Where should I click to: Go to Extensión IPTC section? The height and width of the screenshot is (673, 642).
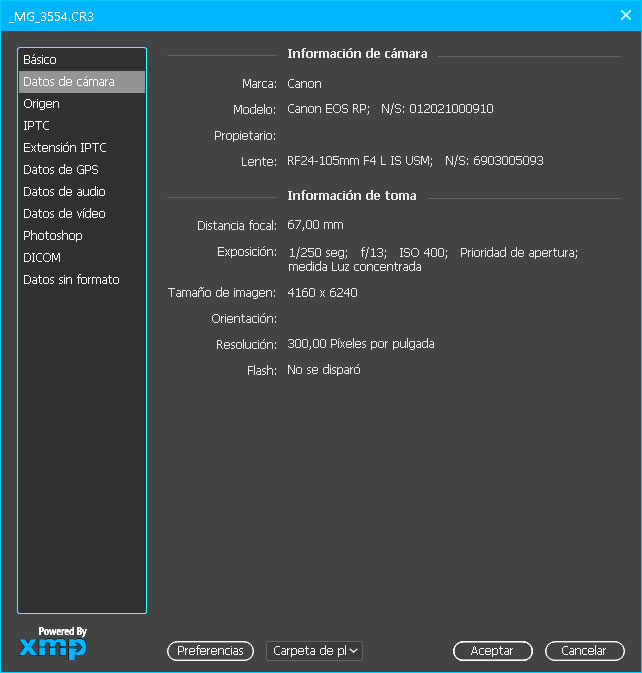tap(82, 148)
